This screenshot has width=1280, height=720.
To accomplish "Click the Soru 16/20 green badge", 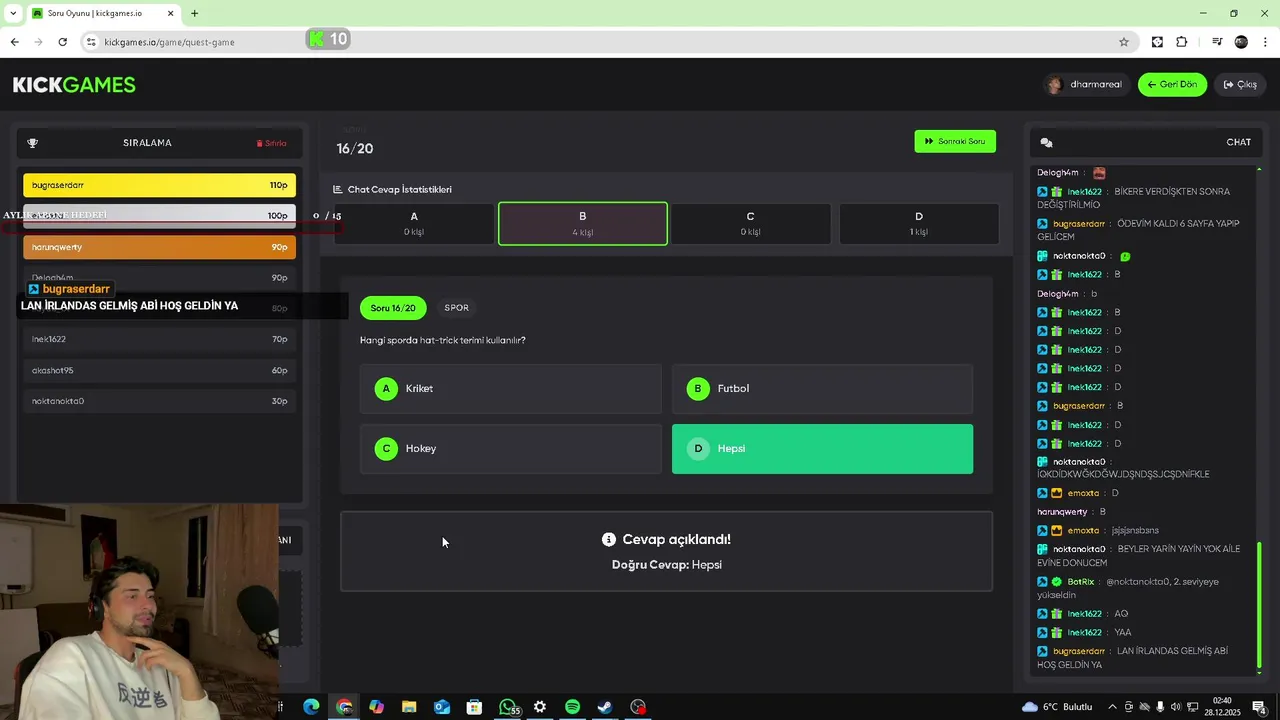I will (x=393, y=308).
